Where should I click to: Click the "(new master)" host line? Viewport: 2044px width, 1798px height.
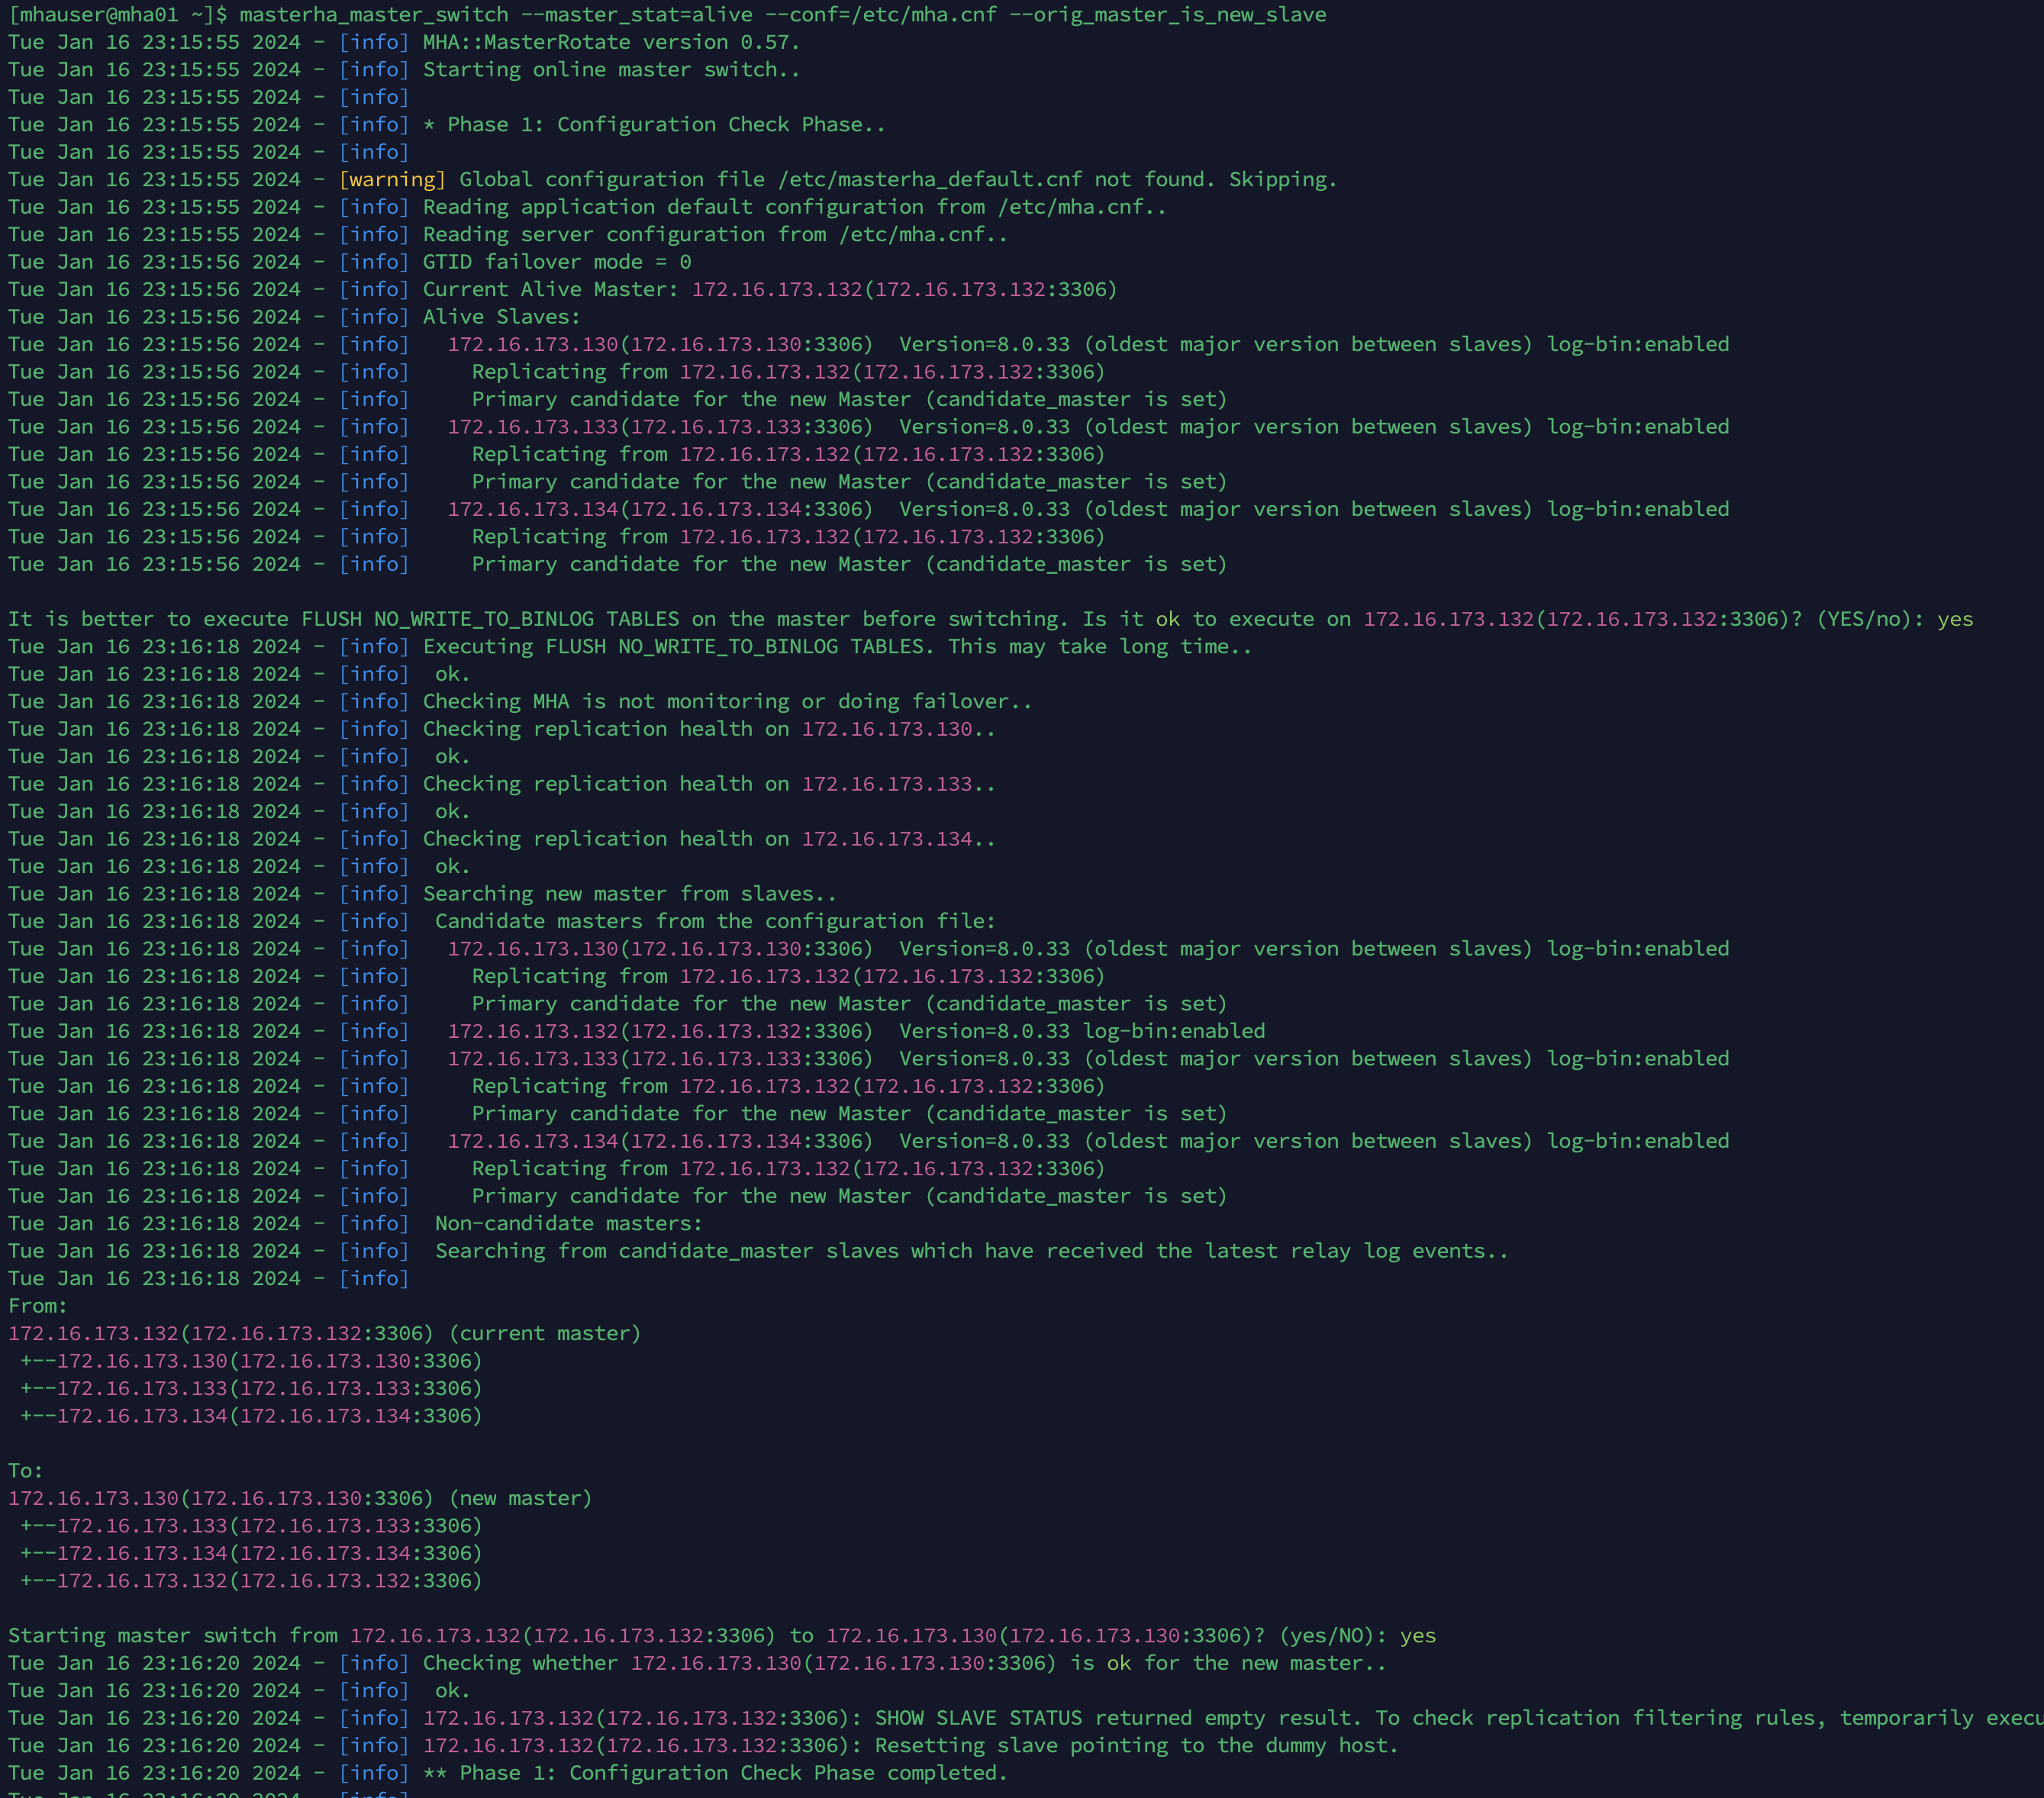click(300, 1499)
